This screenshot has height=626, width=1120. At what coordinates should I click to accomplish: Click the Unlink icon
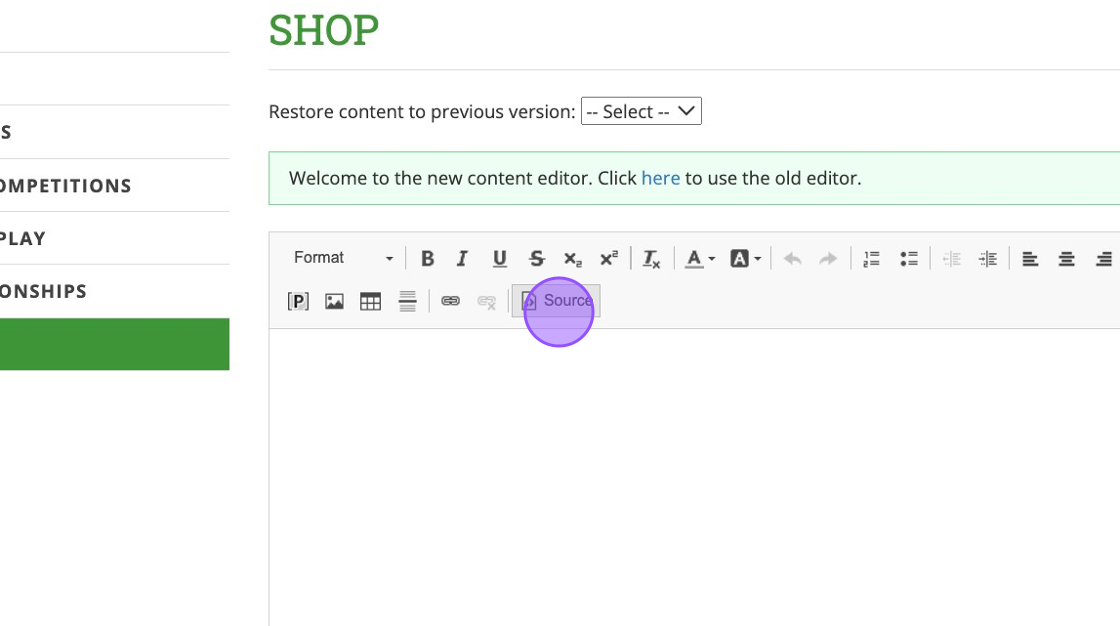pos(486,302)
